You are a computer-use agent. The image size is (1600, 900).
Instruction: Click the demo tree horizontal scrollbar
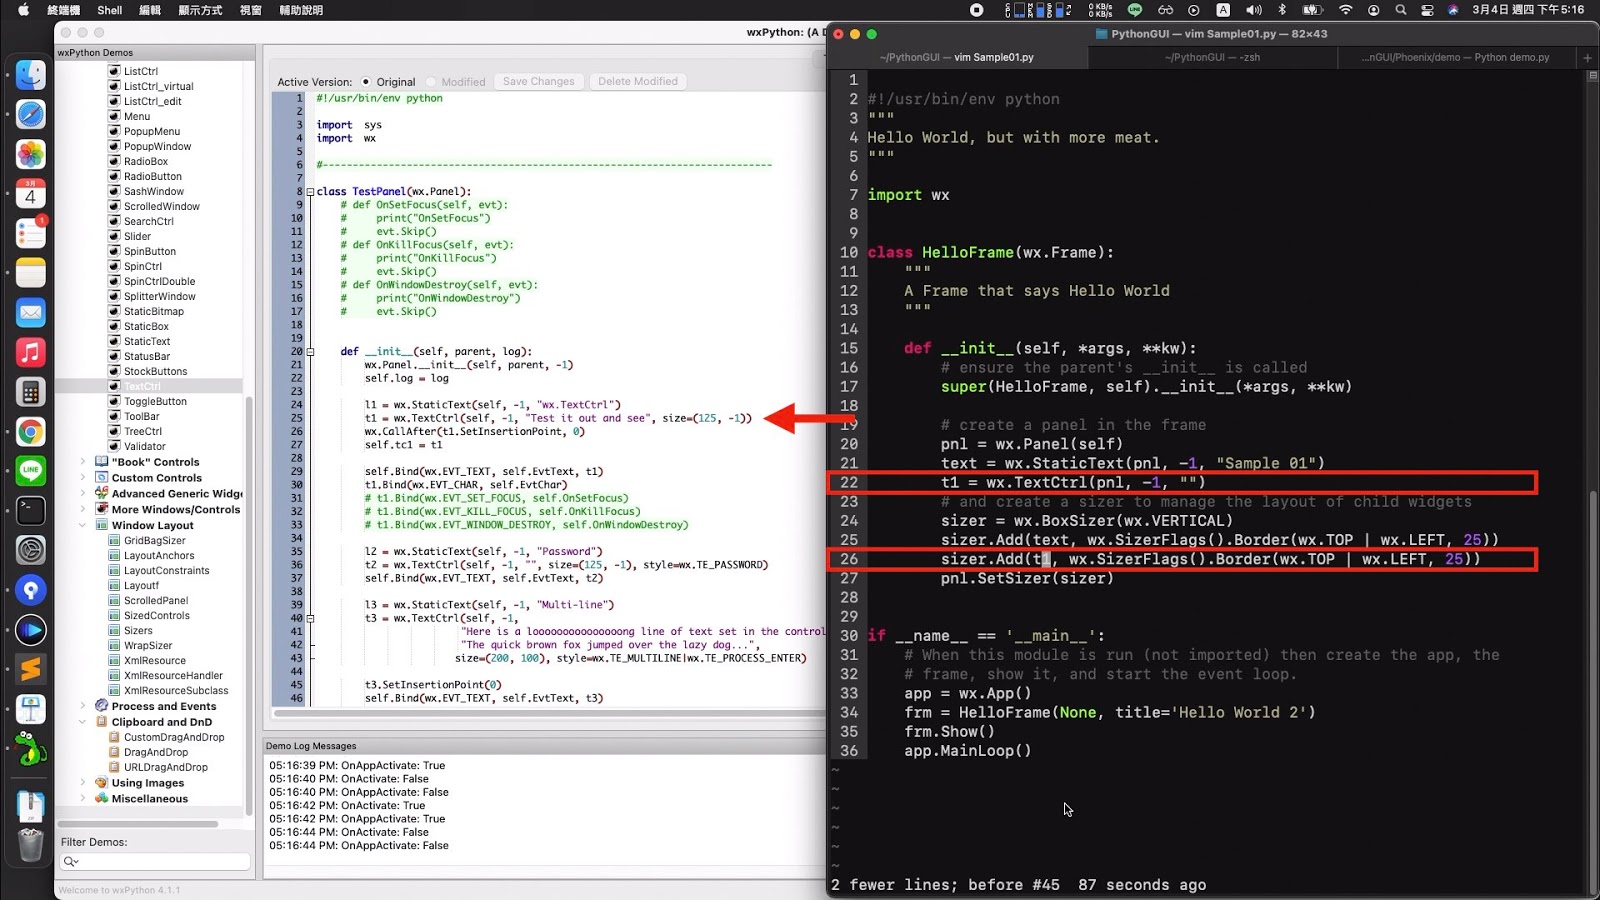tap(140, 824)
